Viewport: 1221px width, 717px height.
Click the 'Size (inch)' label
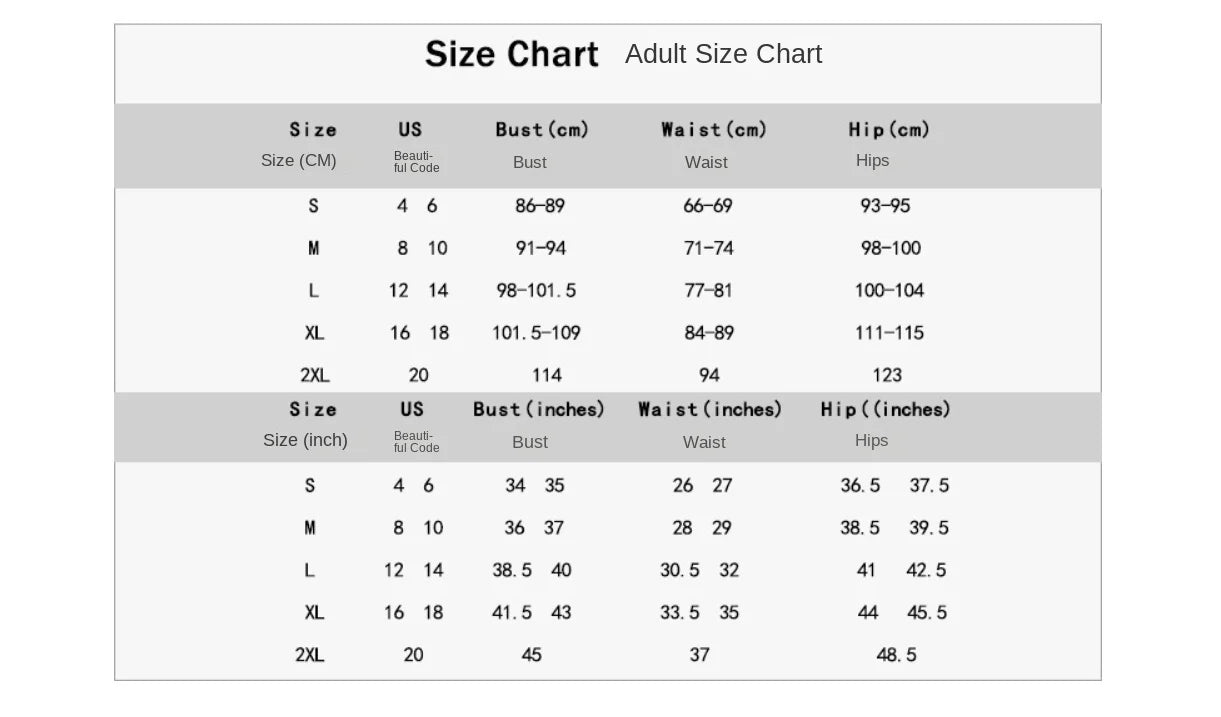pyautogui.click(x=305, y=441)
